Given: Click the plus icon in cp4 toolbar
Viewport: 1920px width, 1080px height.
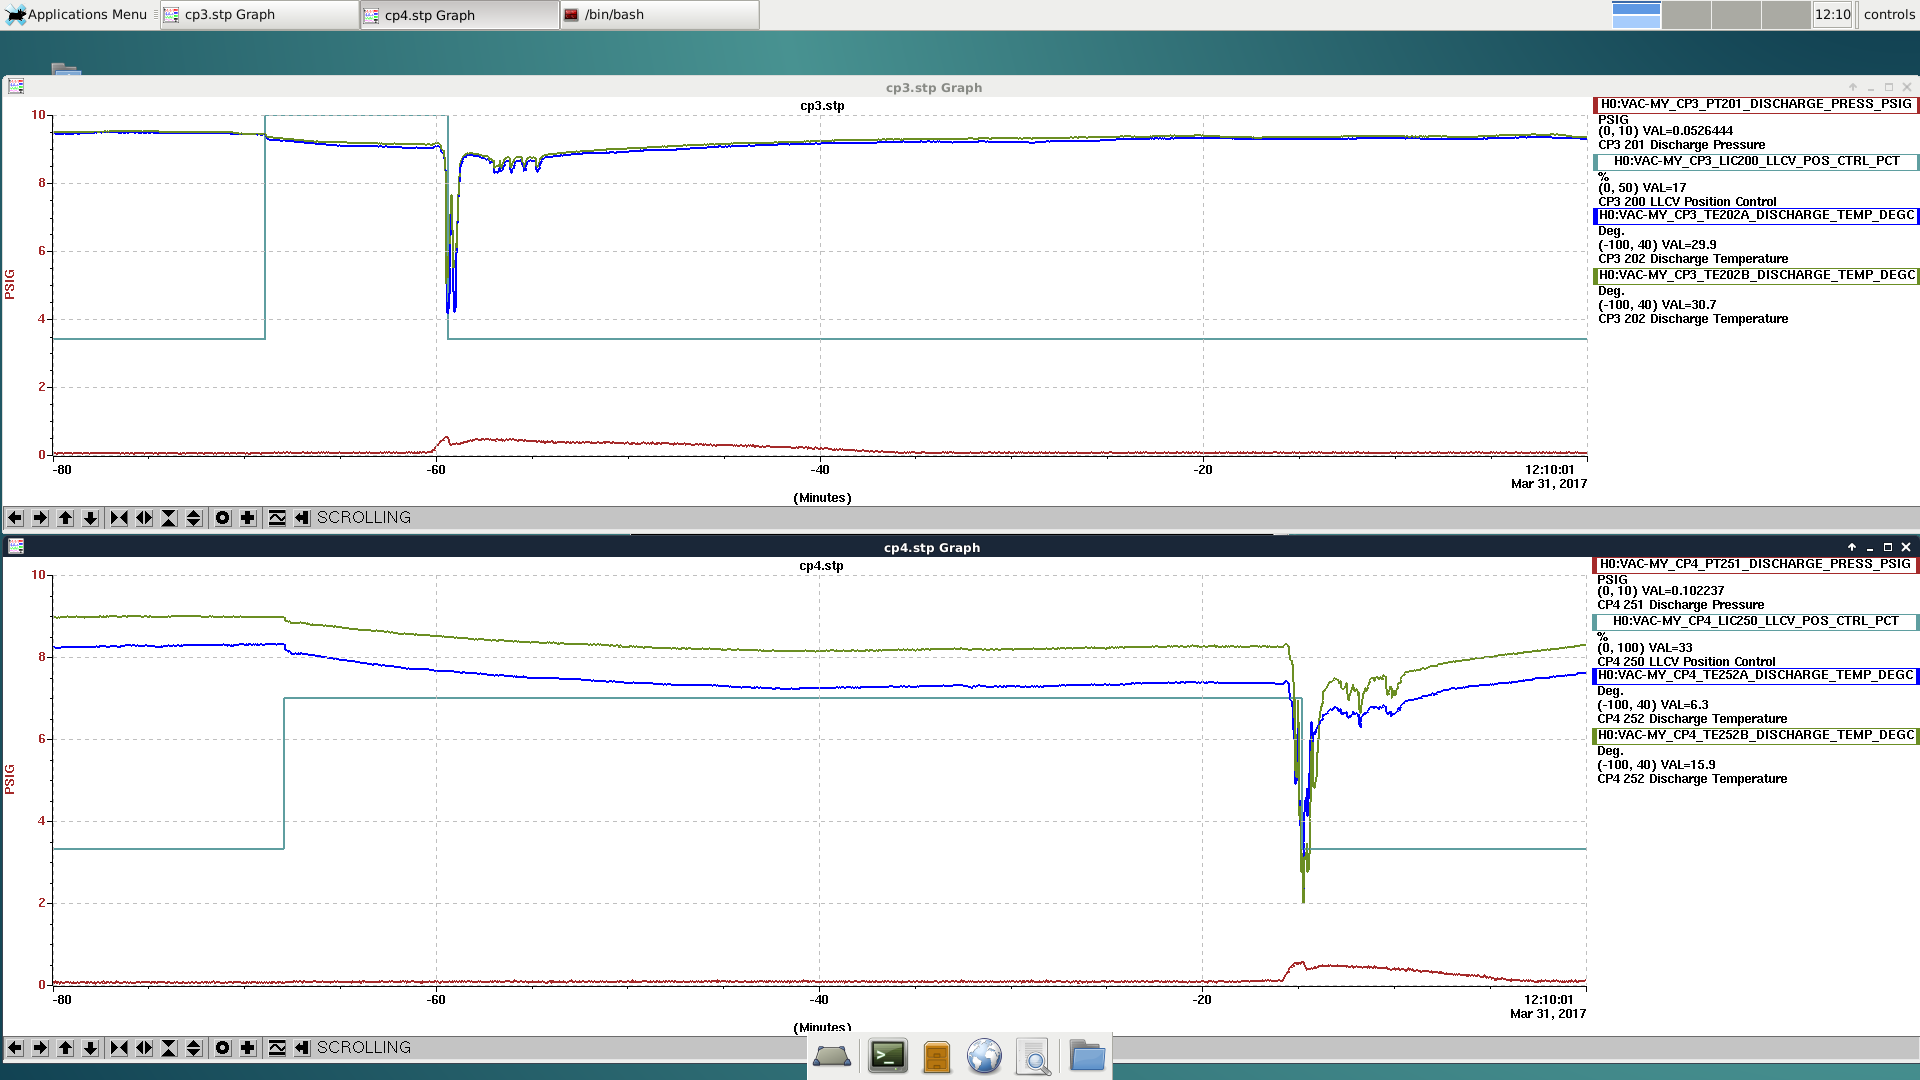Looking at the screenshot, I should pos(248,1048).
